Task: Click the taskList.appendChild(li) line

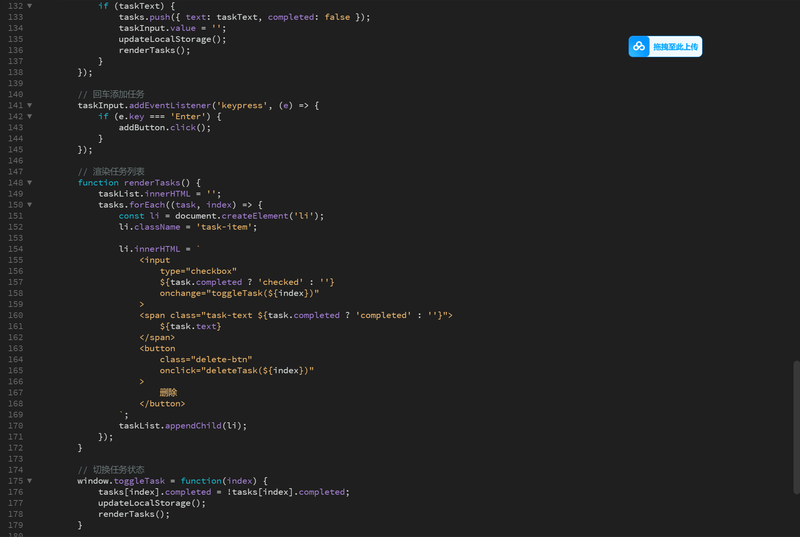Action: point(183,426)
